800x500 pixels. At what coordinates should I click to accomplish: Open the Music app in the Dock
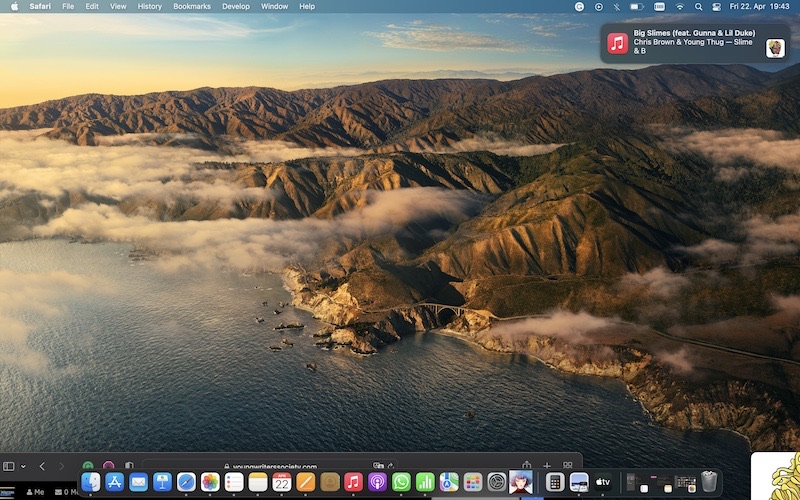point(353,482)
